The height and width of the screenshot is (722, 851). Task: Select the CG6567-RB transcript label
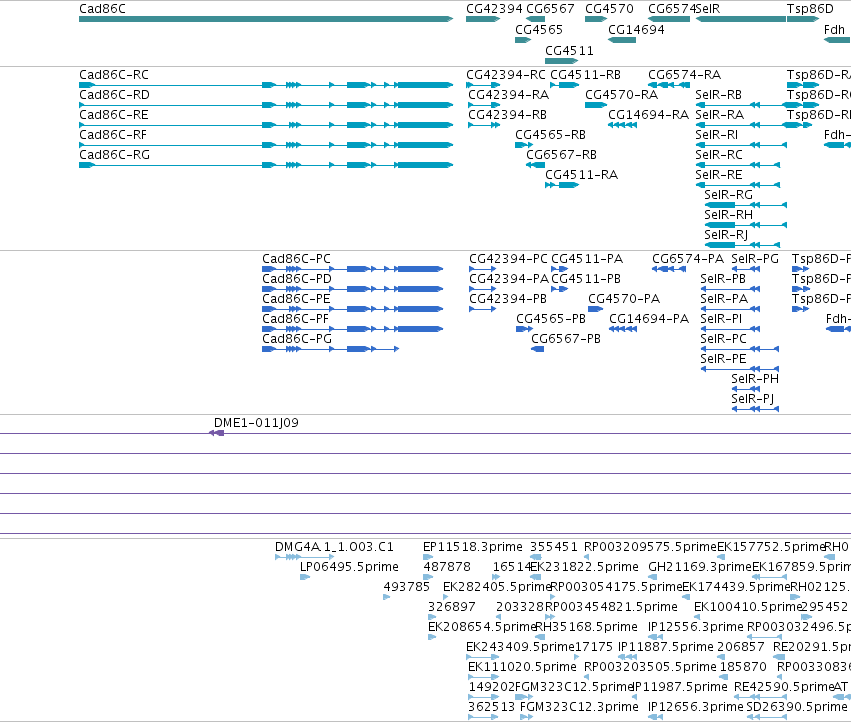click(x=562, y=155)
